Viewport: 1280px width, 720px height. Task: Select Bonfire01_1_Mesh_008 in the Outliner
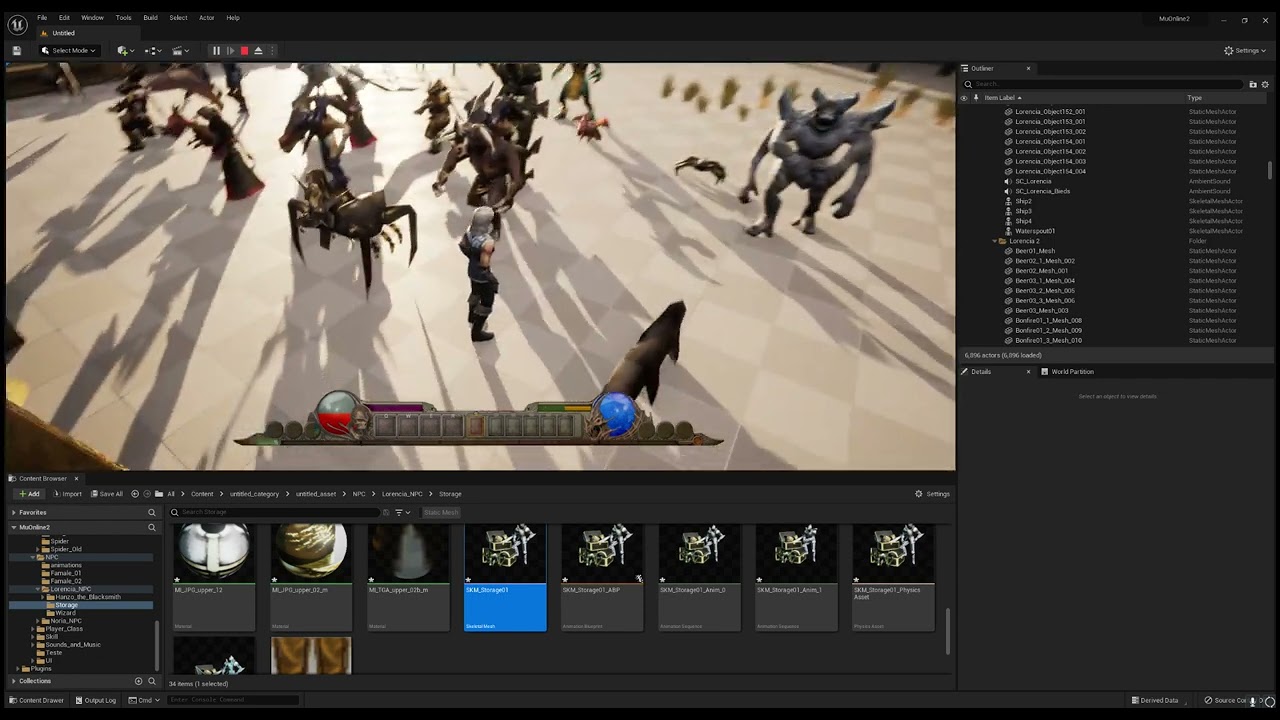1048,320
